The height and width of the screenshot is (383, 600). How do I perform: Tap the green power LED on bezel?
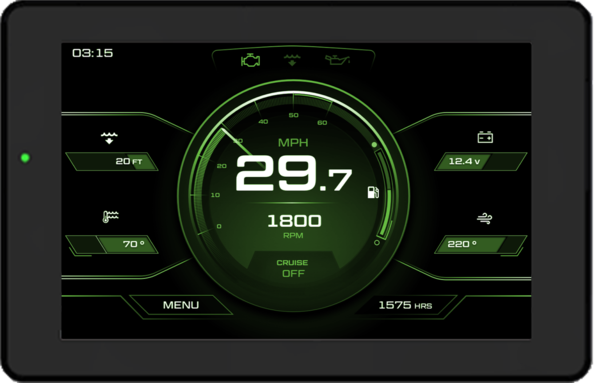(25, 158)
